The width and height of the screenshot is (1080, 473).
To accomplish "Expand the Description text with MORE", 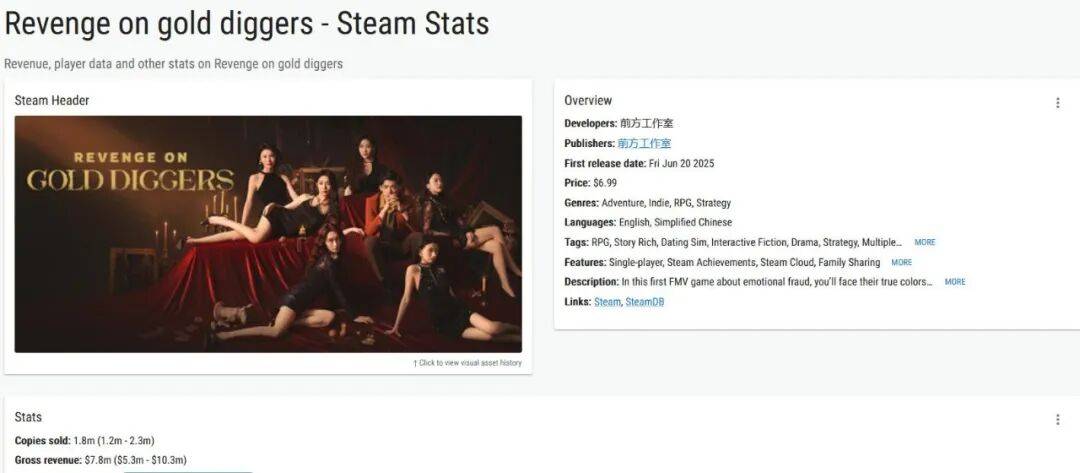I will point(955,282).
